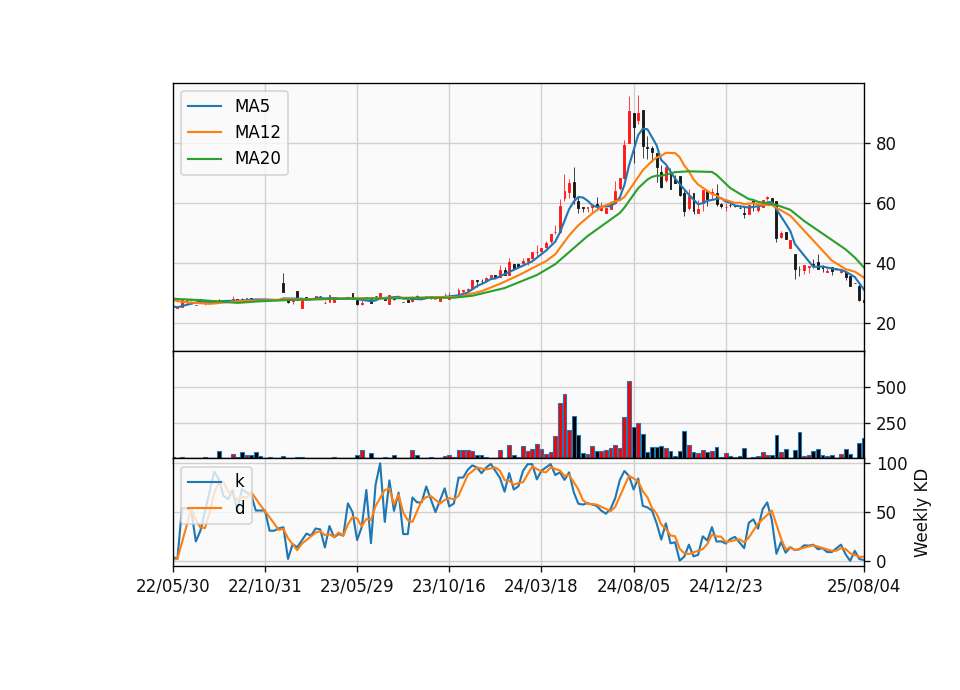Image resolution: width=960 pixels, height=690 pixels.
Task: Click the 25/08/04 date tick label
Action: pos(864,586)
